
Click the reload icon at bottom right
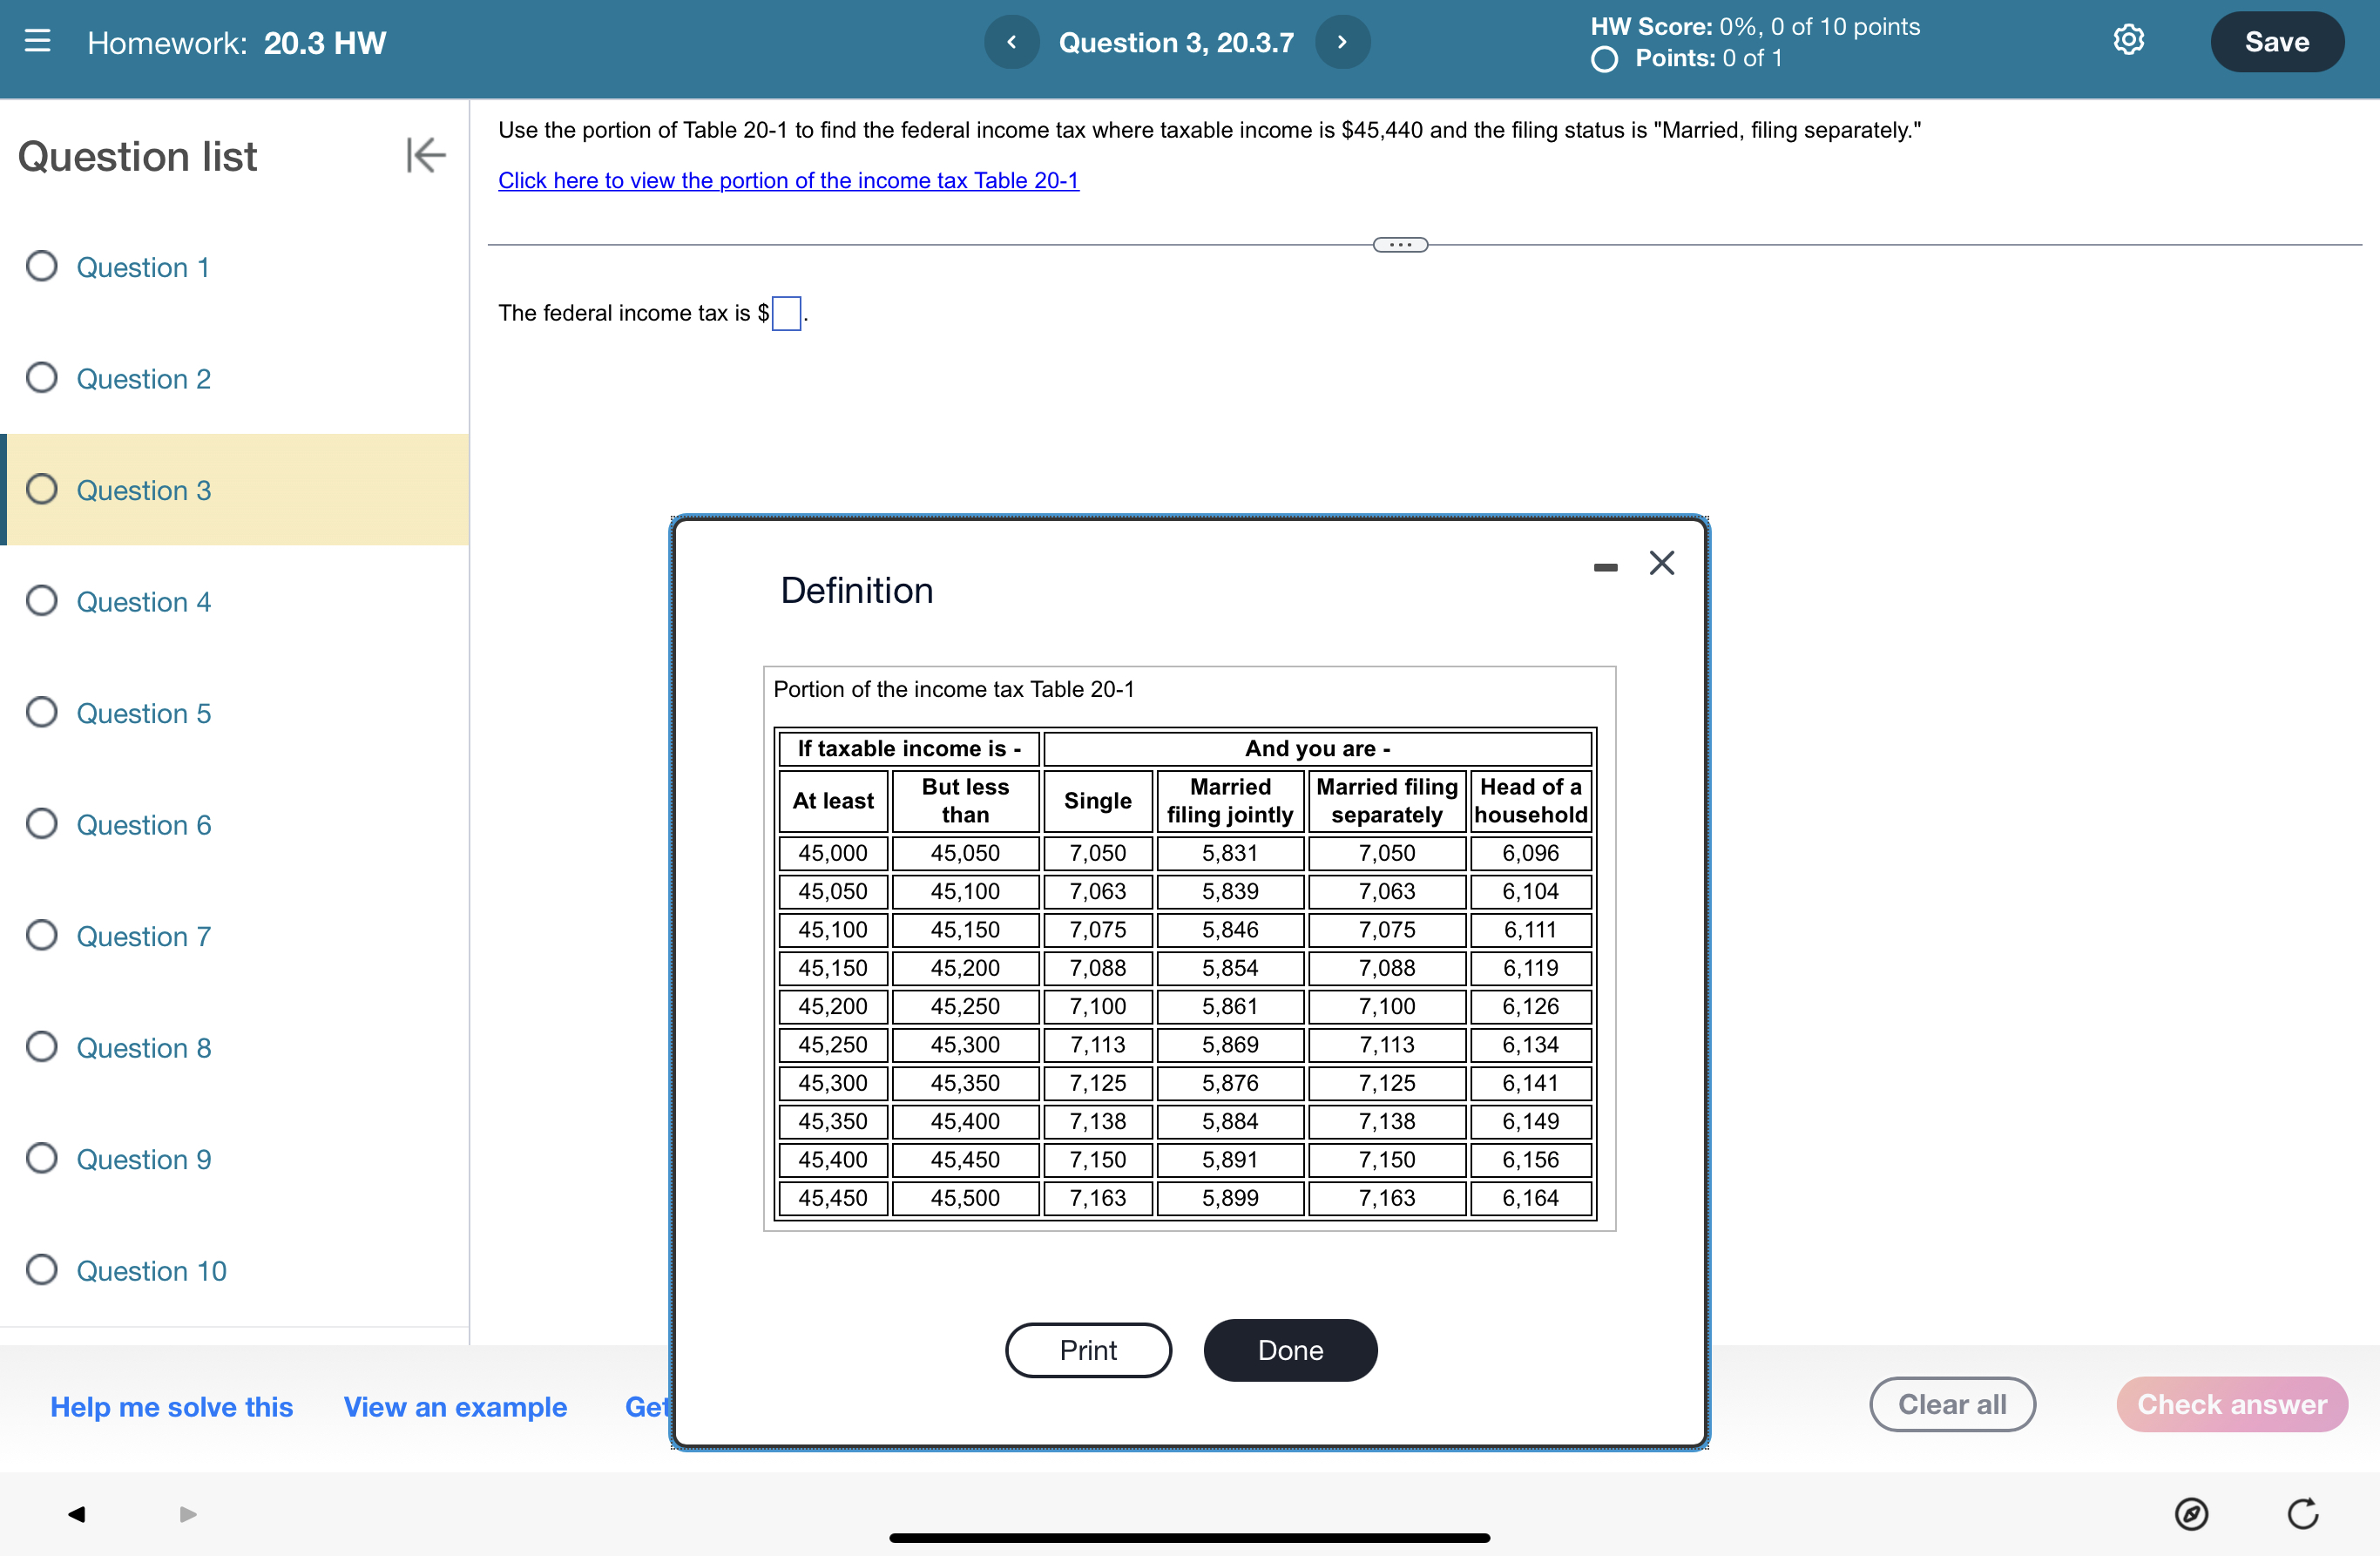click(2302, 1513)
